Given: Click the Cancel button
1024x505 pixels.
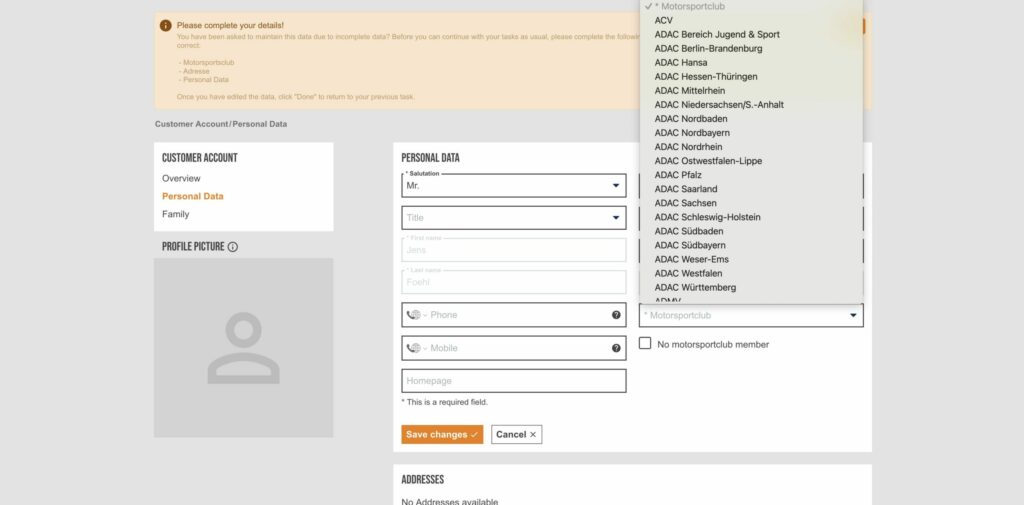Looking at the screenshot, I should (x=516, y=435).
